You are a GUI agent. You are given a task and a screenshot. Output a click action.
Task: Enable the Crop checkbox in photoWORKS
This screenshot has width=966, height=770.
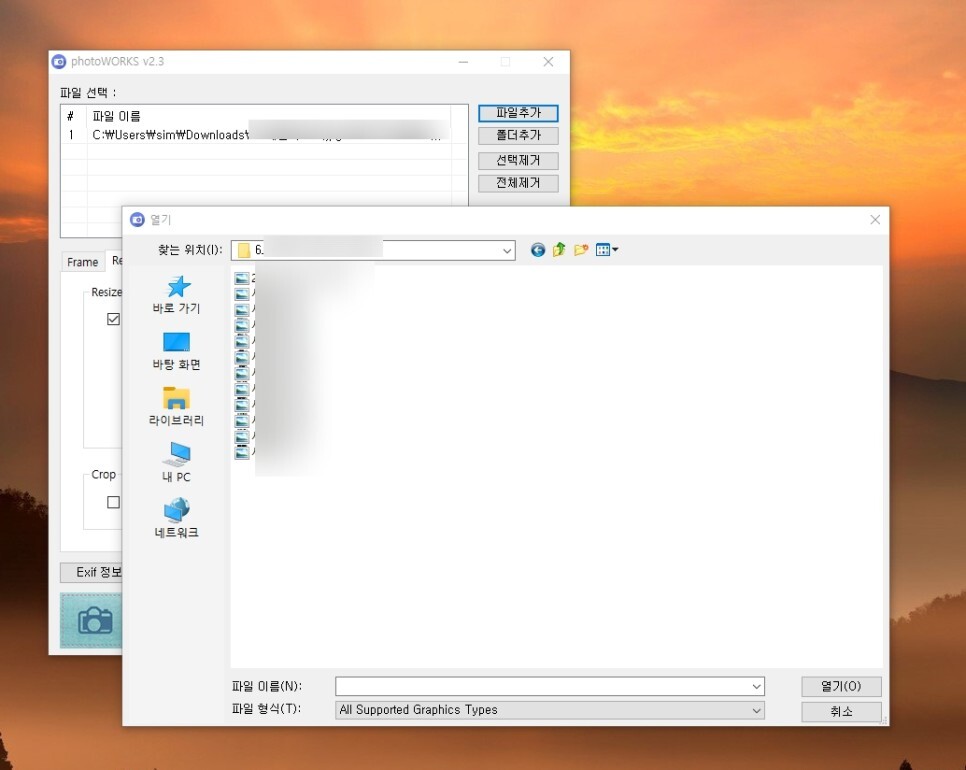(113, 502)
